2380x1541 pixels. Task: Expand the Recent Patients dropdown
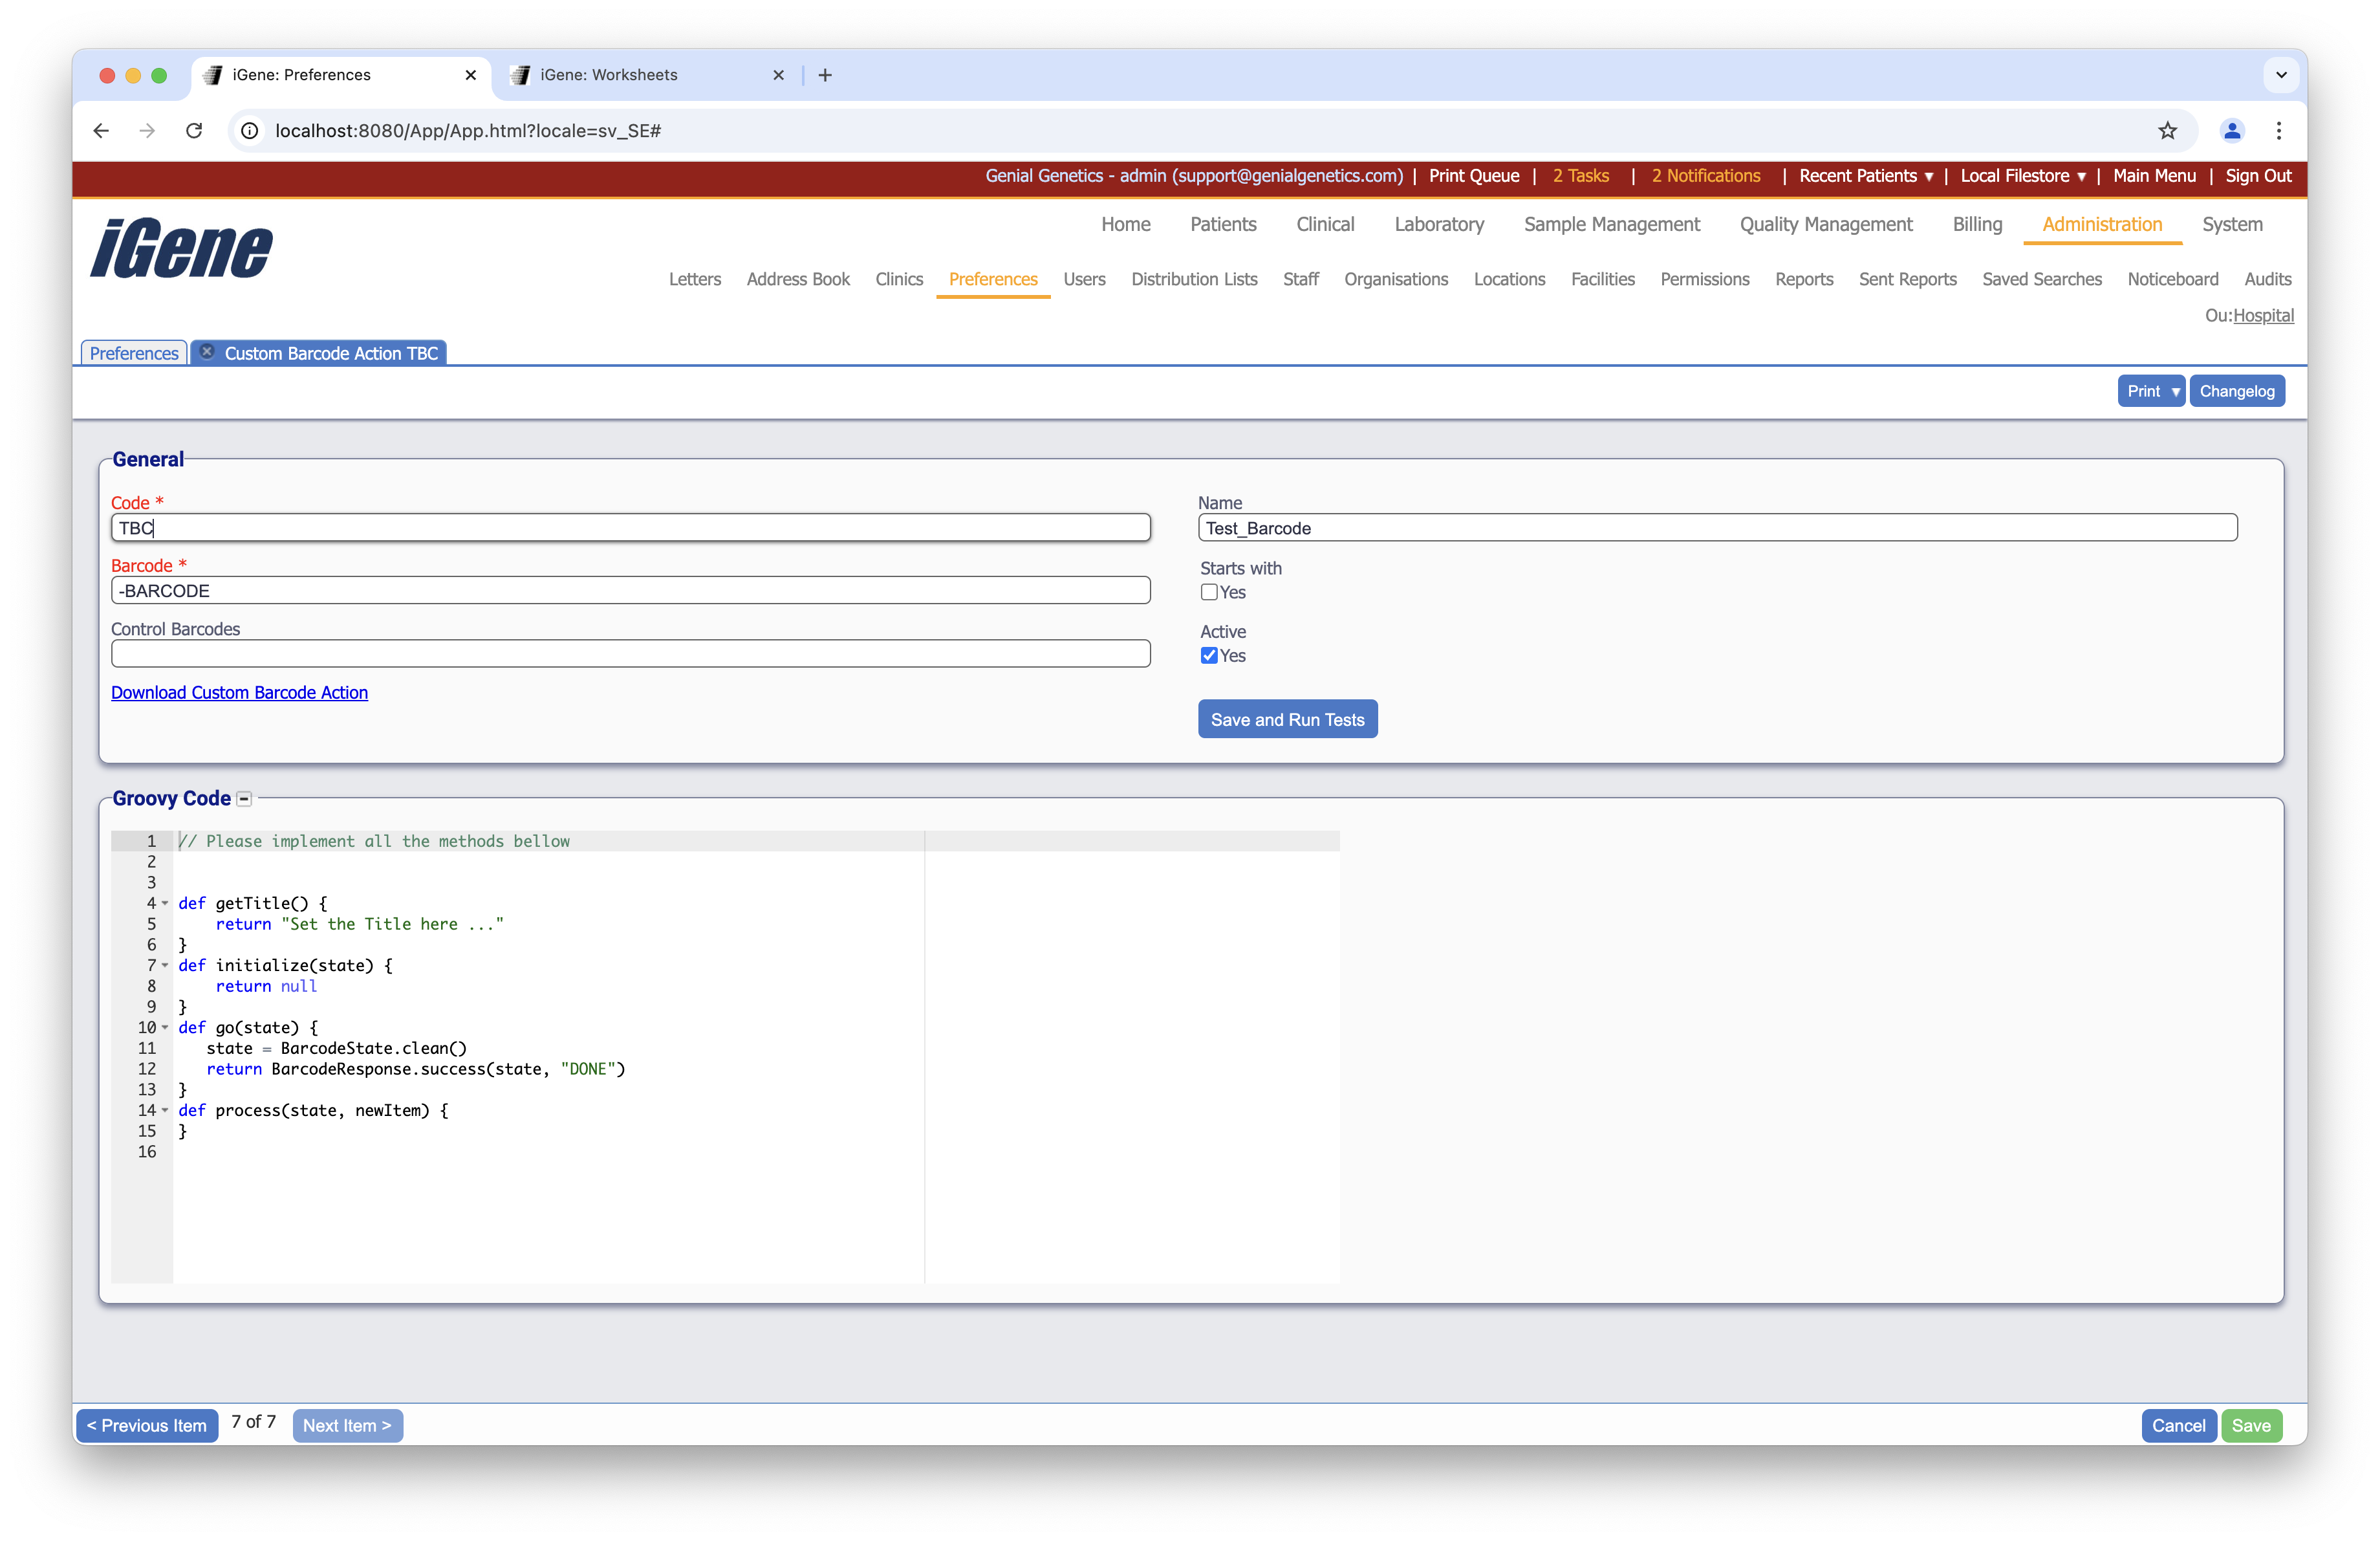1865,176
